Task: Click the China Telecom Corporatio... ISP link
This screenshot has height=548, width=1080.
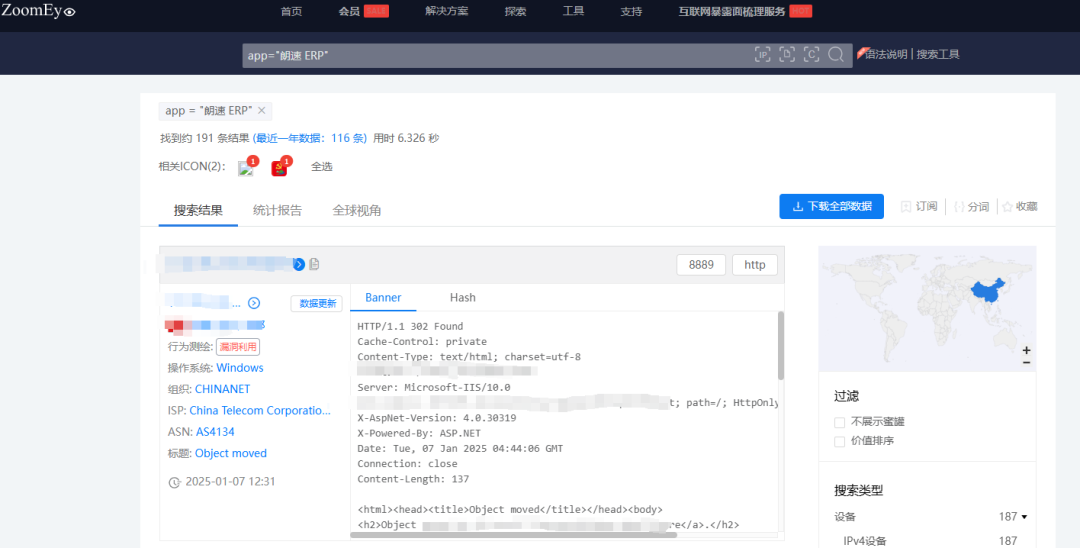Action: tap(260, 410)
